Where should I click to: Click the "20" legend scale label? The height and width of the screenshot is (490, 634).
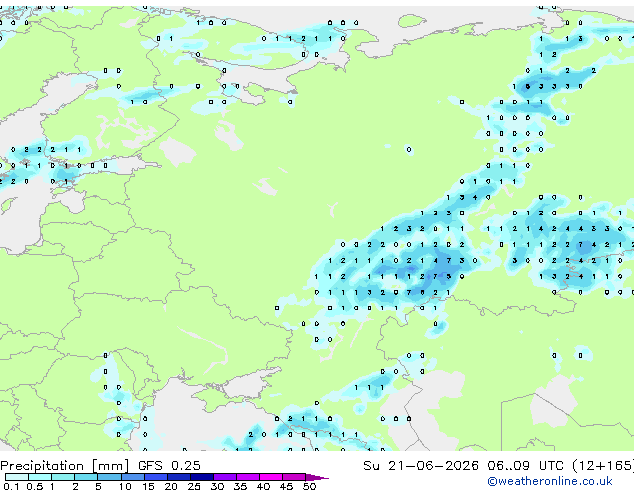tap(171, 486)
